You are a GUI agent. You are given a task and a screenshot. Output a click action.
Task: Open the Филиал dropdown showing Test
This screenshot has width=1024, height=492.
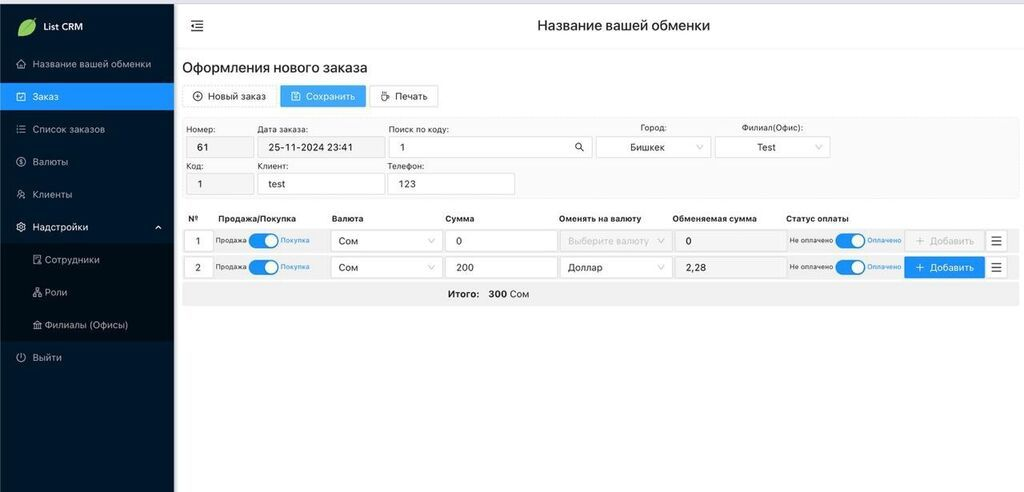click(x=772, y=147)
